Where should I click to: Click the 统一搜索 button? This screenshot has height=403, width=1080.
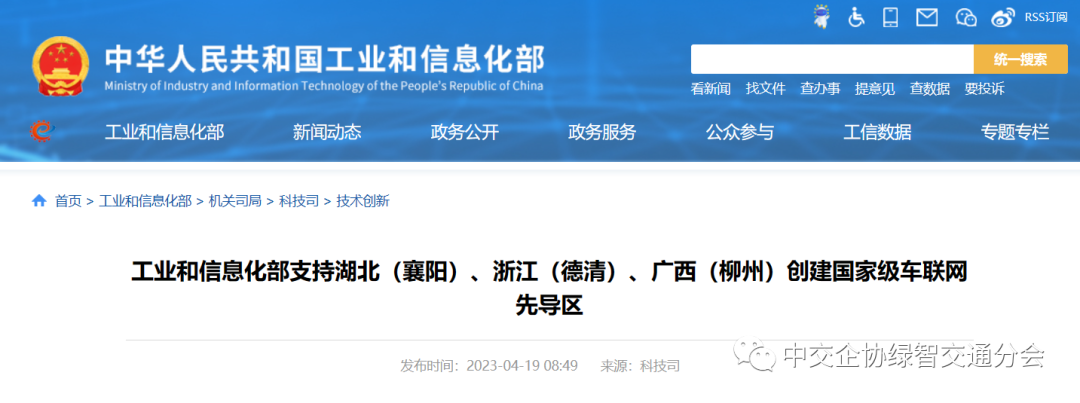(1020, 59)
